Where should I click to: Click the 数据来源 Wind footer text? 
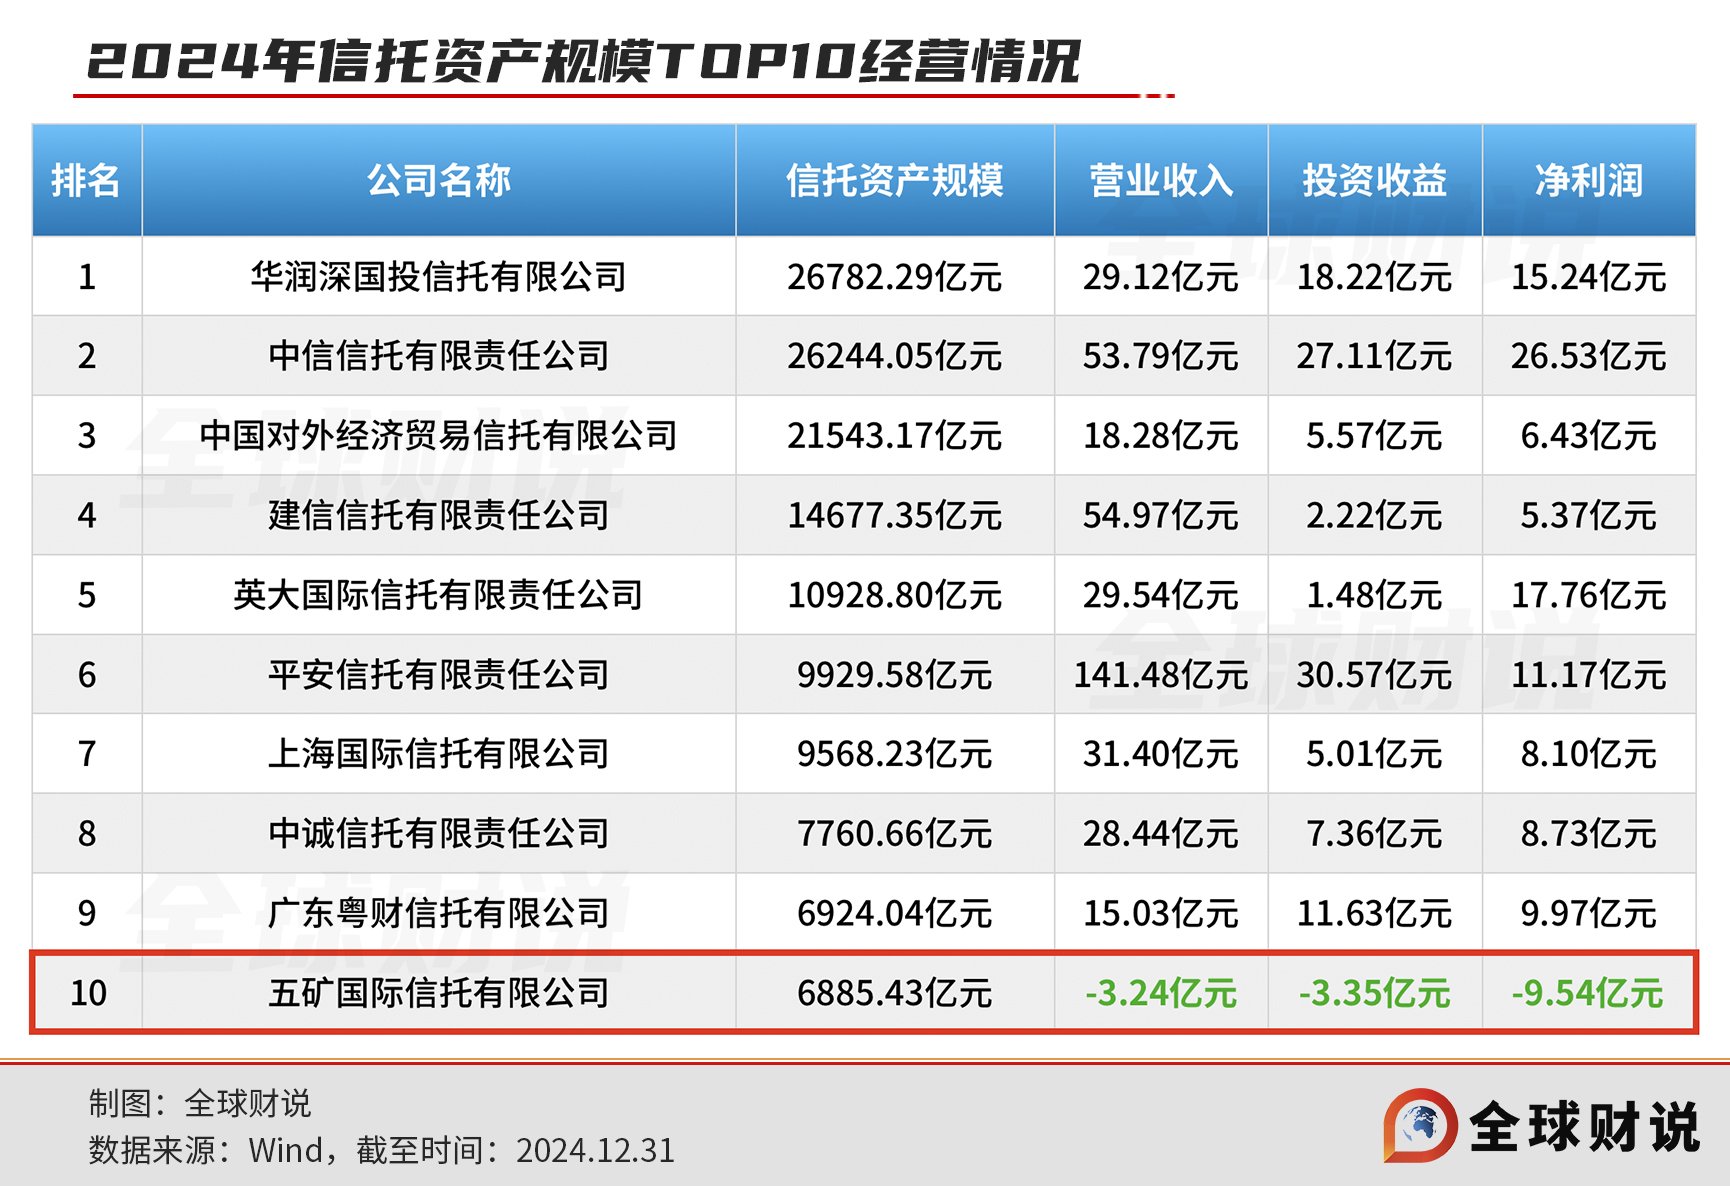tap(381, 1150)
